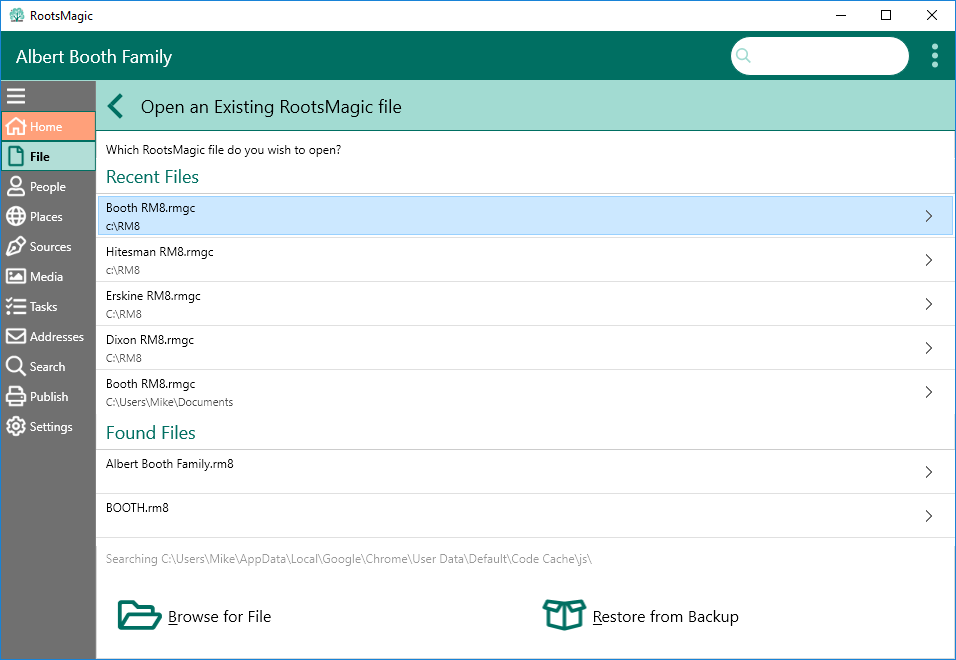Open the Addresses view label
This screenshot has width=956, height=660.
click(x=57, y=336)
